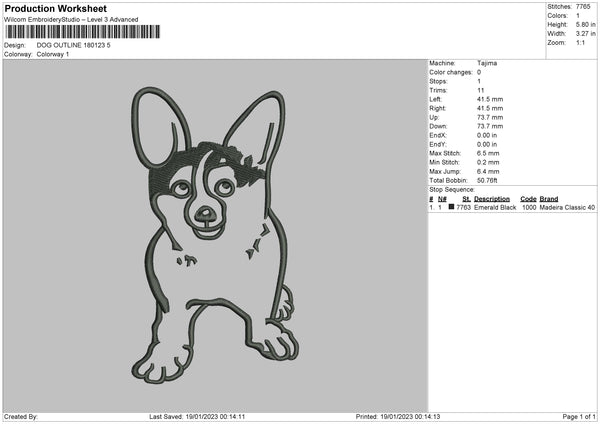Click the Total Bobbin 50.76ft value

pyautogui.click(x=489, y=179)
